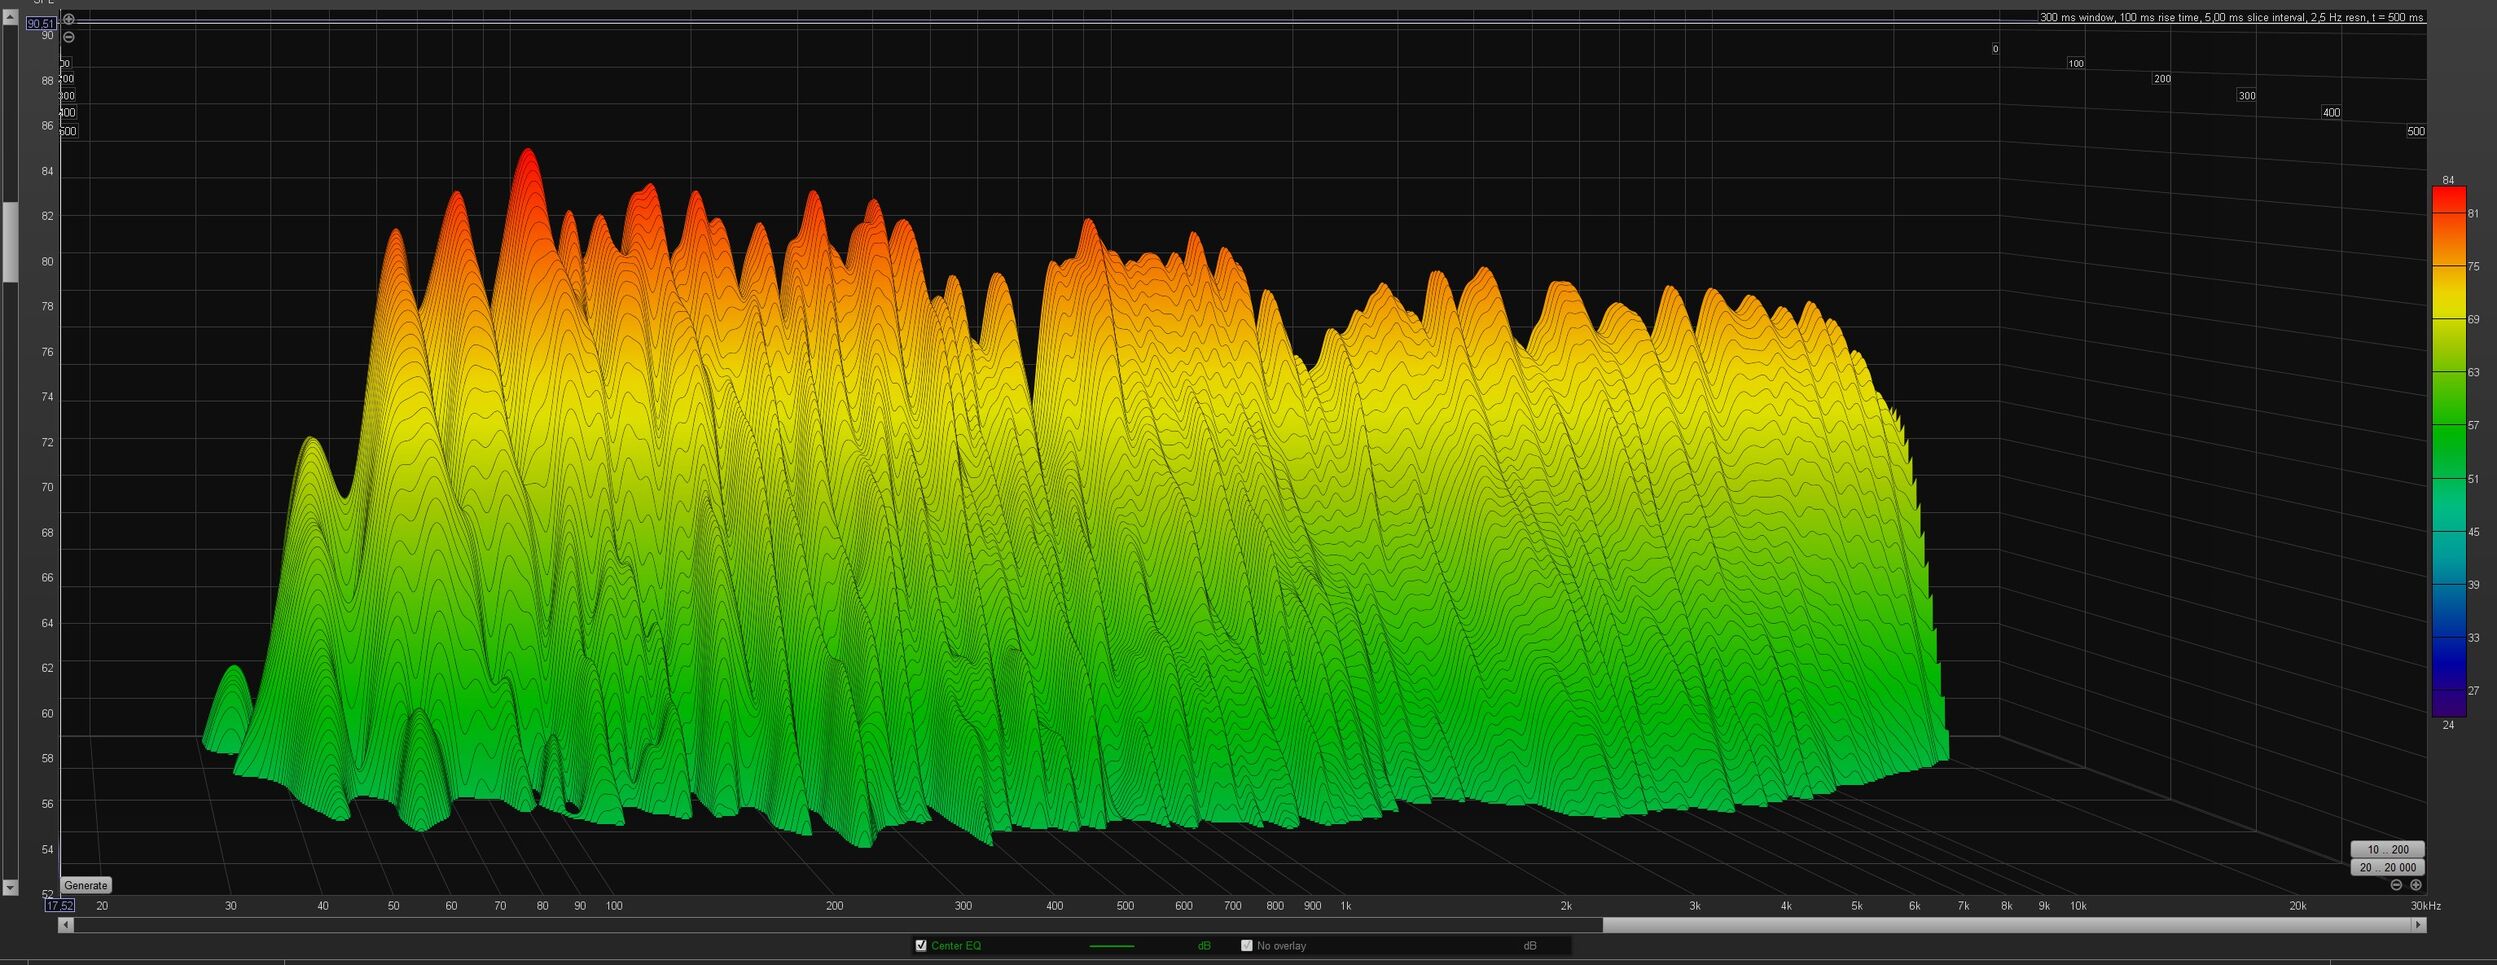Click the vertical scrollbar down arrow
The image size is (2497, 965).
[10, 887]
